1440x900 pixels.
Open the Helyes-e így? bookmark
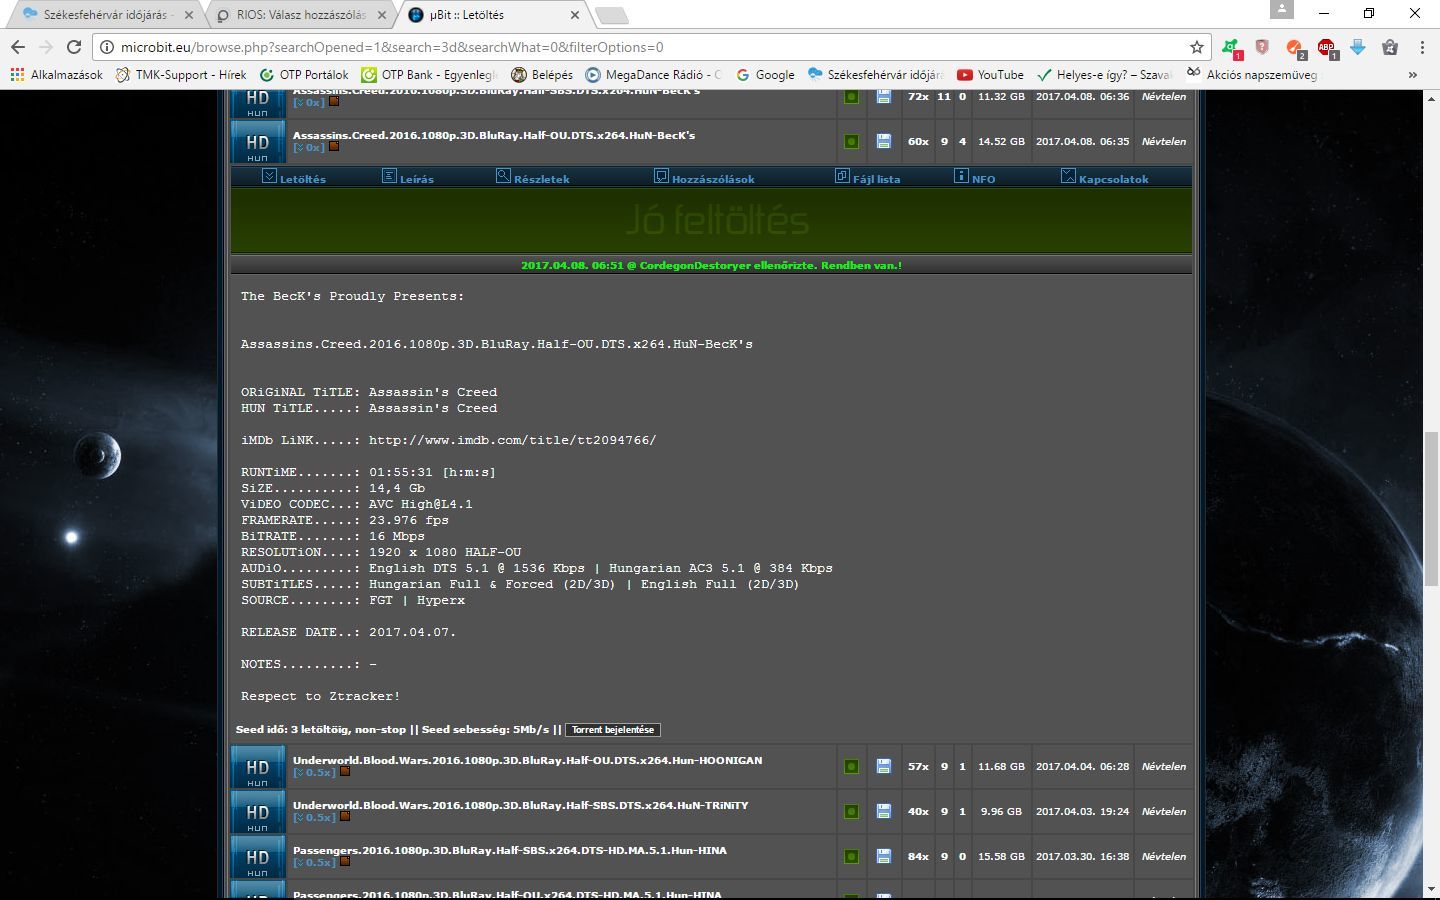(x=1104, y=74)
